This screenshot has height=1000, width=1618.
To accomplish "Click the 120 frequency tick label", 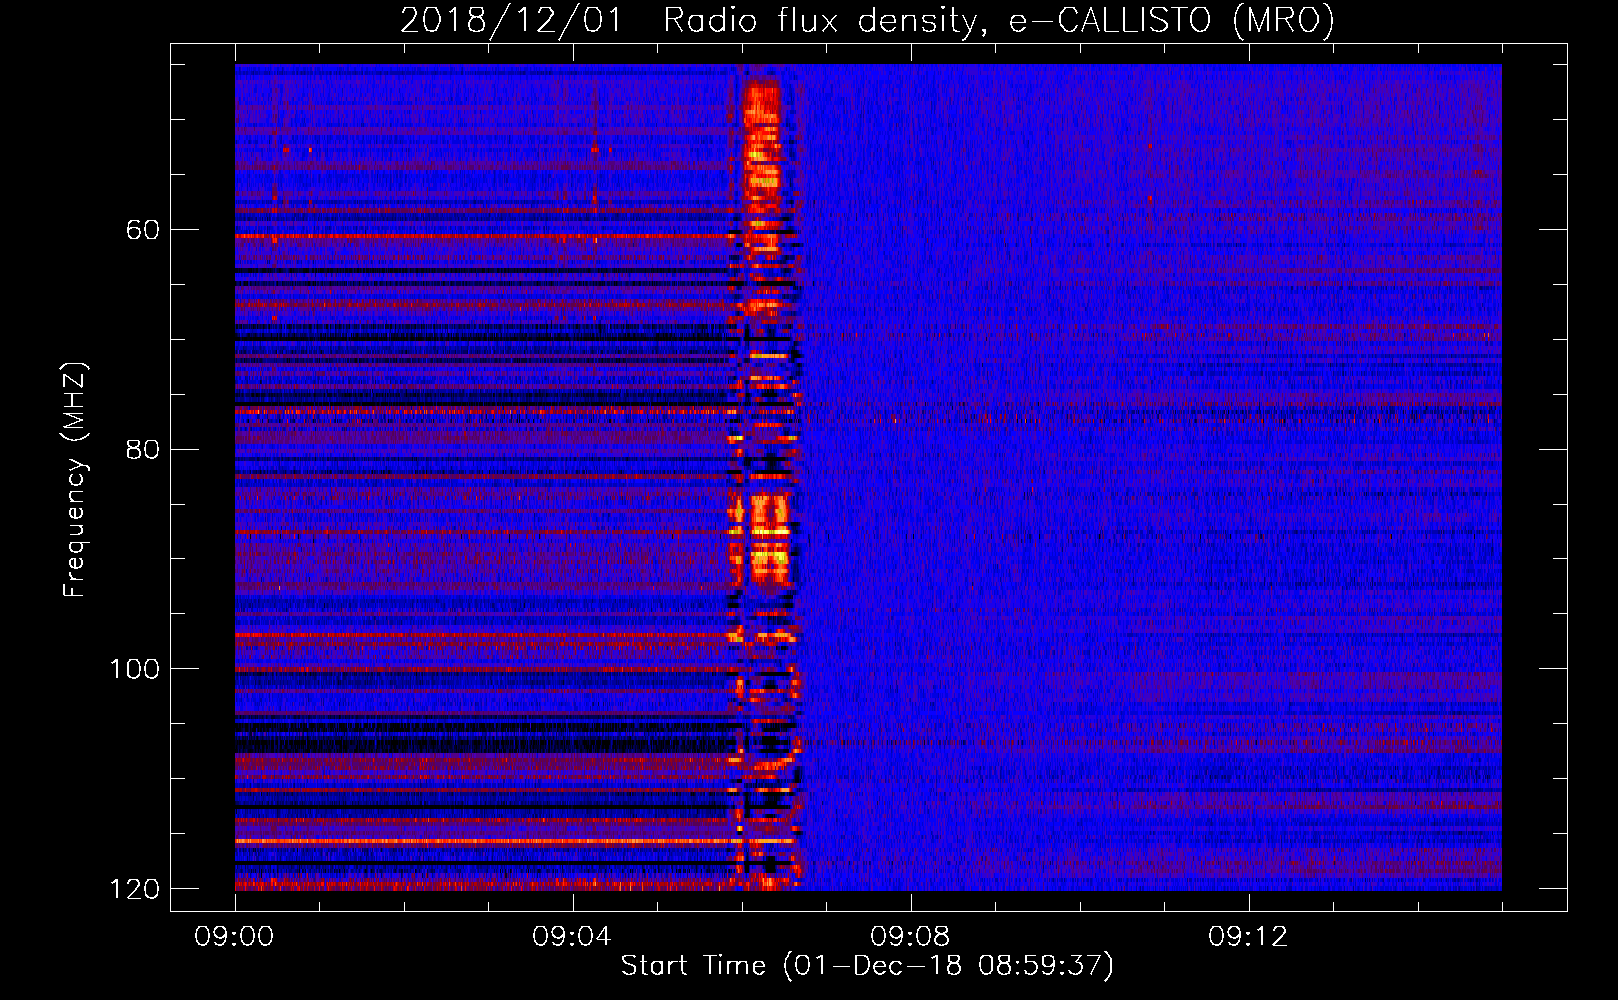I will tap(133, 889).
